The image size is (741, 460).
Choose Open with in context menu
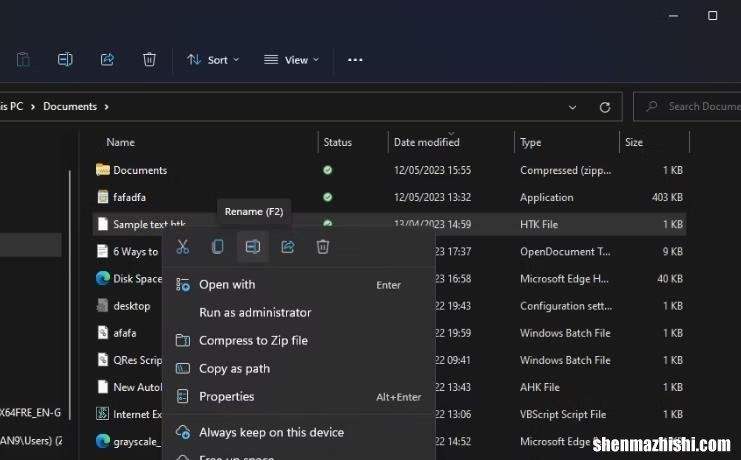[299, 285]
